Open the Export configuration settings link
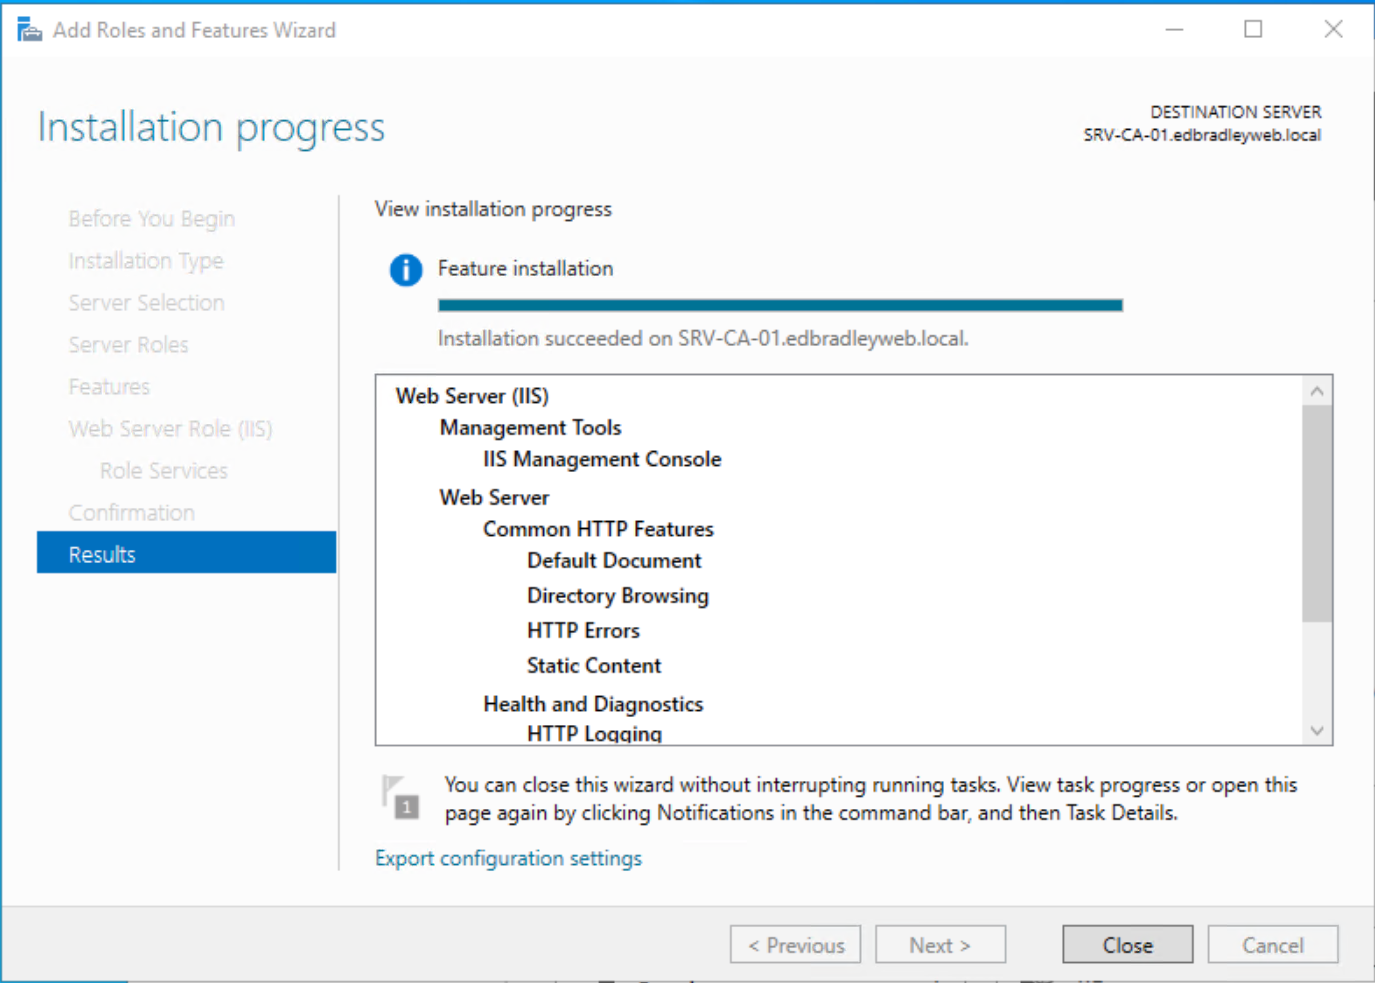1375x983 pixels. coord(508,858)
